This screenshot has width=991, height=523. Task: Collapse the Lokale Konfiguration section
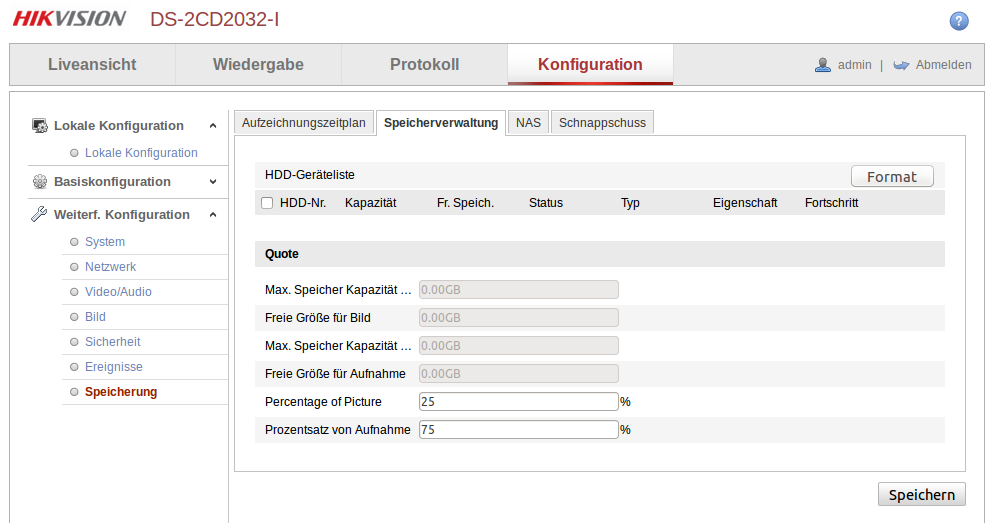(213, 126)
